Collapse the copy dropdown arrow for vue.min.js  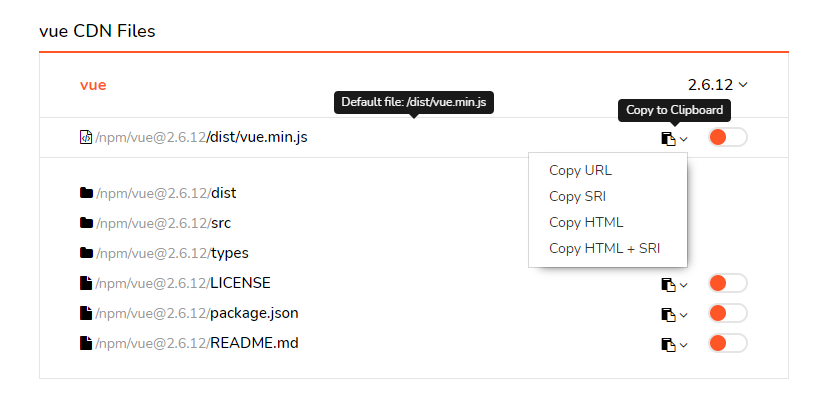point(684,139)
